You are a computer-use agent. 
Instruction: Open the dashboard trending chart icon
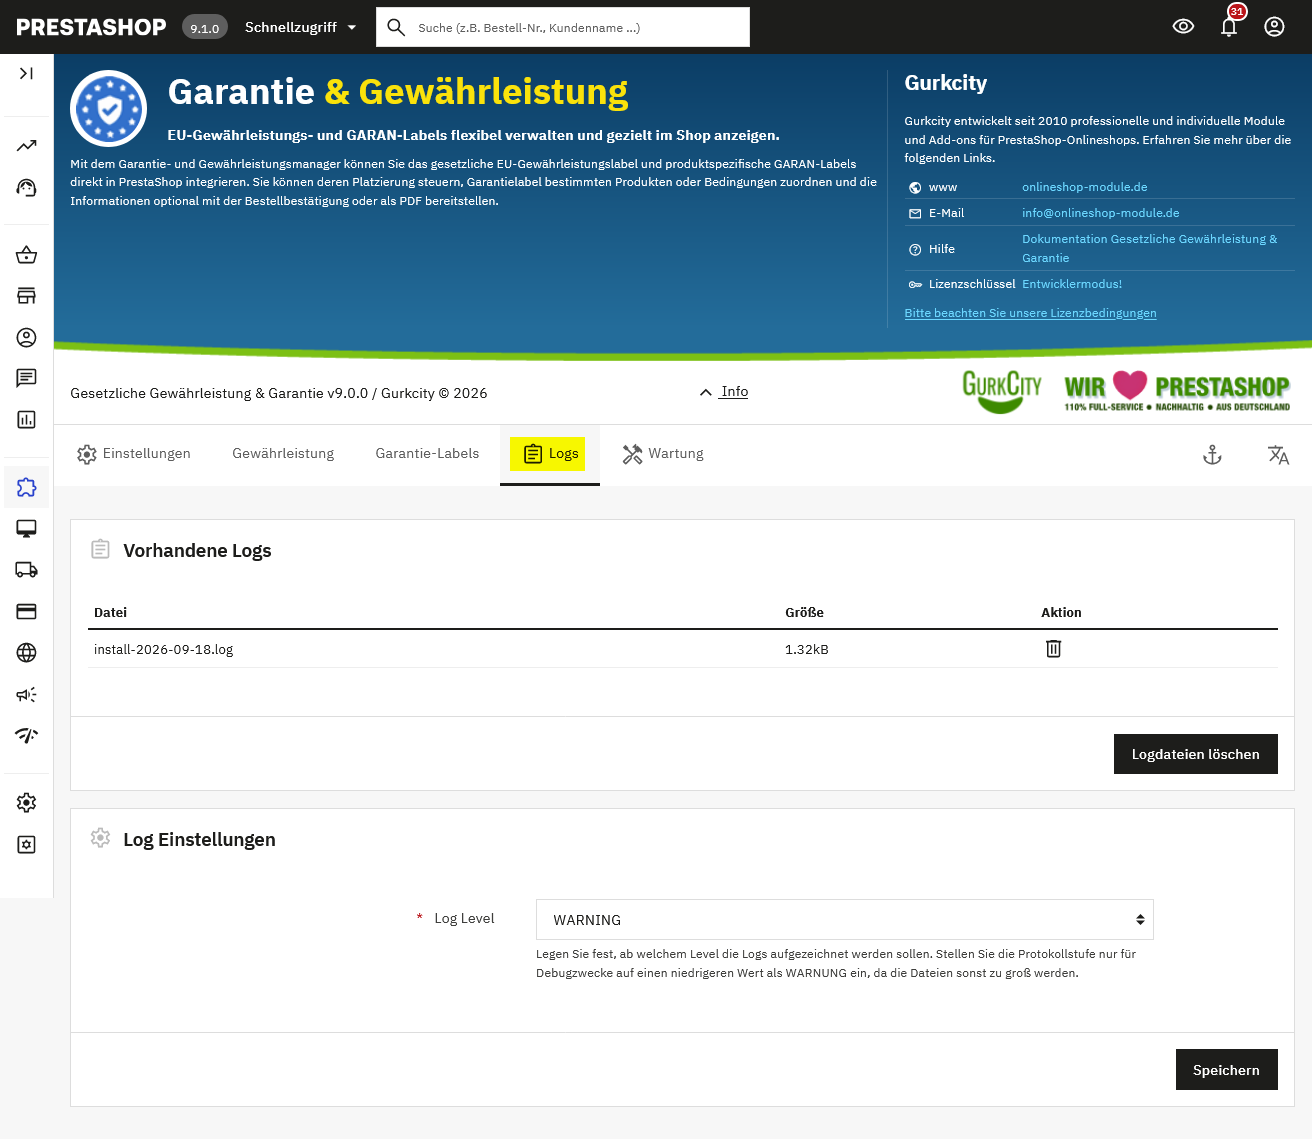point(26,146)
